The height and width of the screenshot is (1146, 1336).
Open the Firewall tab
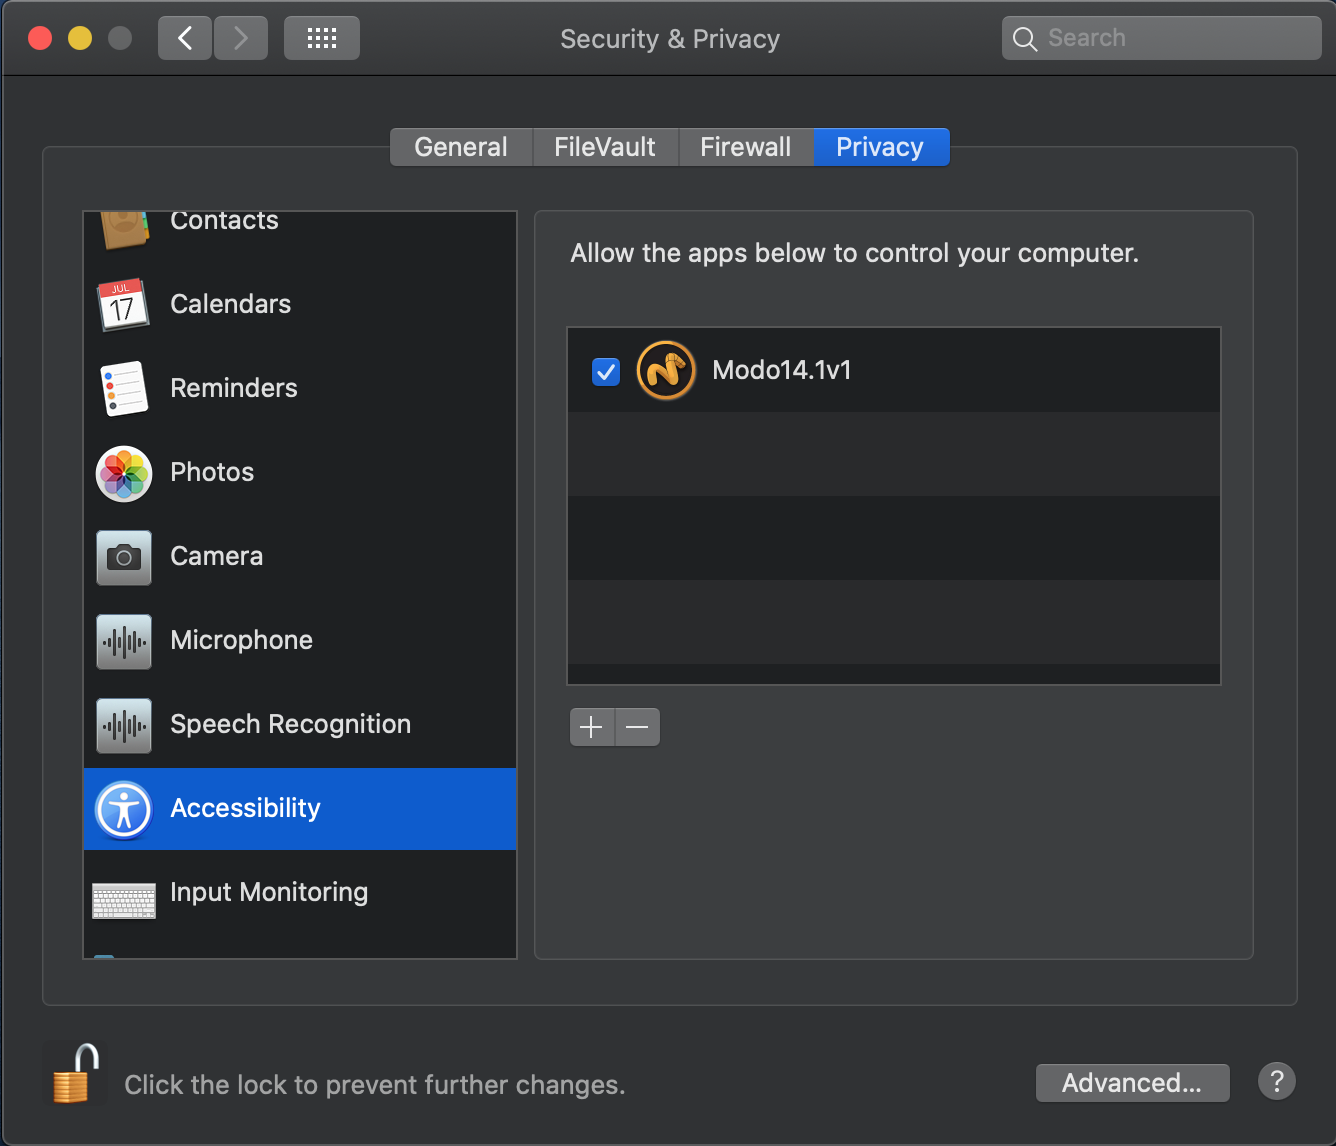point(746,147)
